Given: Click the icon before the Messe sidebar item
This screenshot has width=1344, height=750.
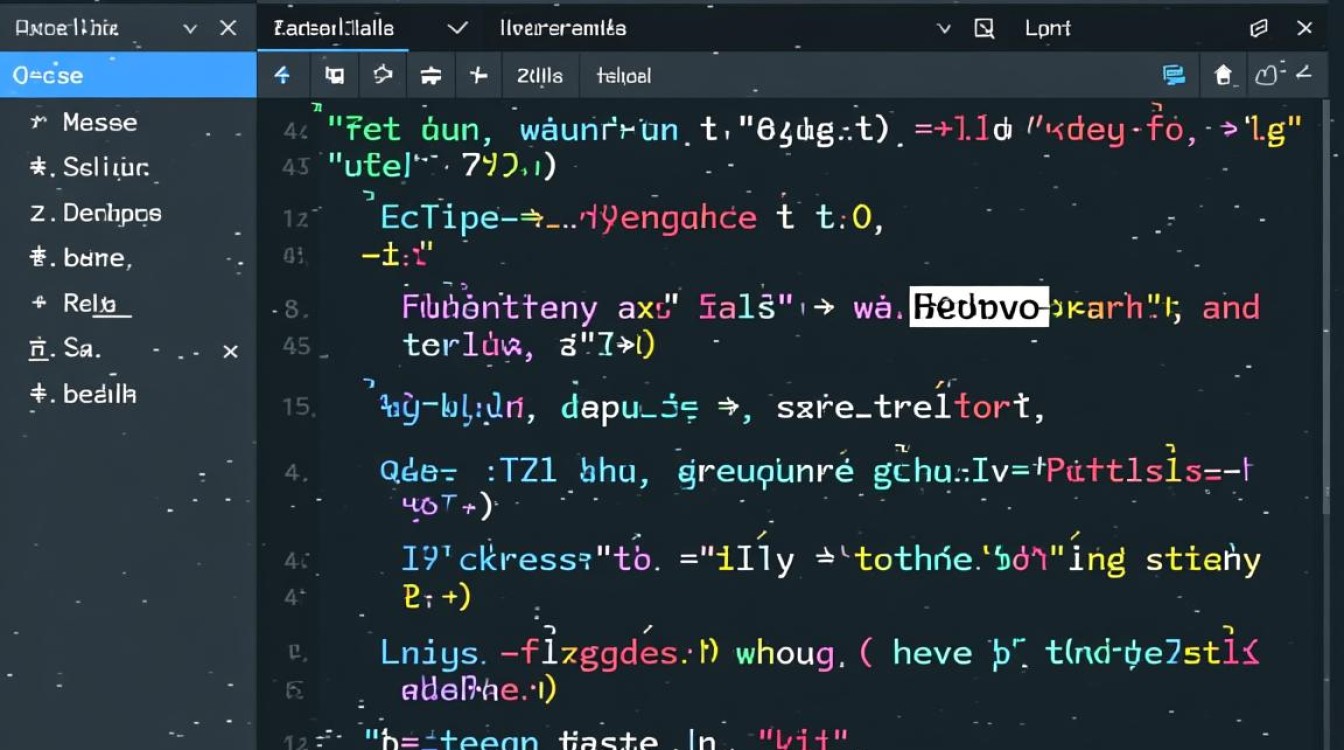Looking at the screenshot, I should click(39, 122).
